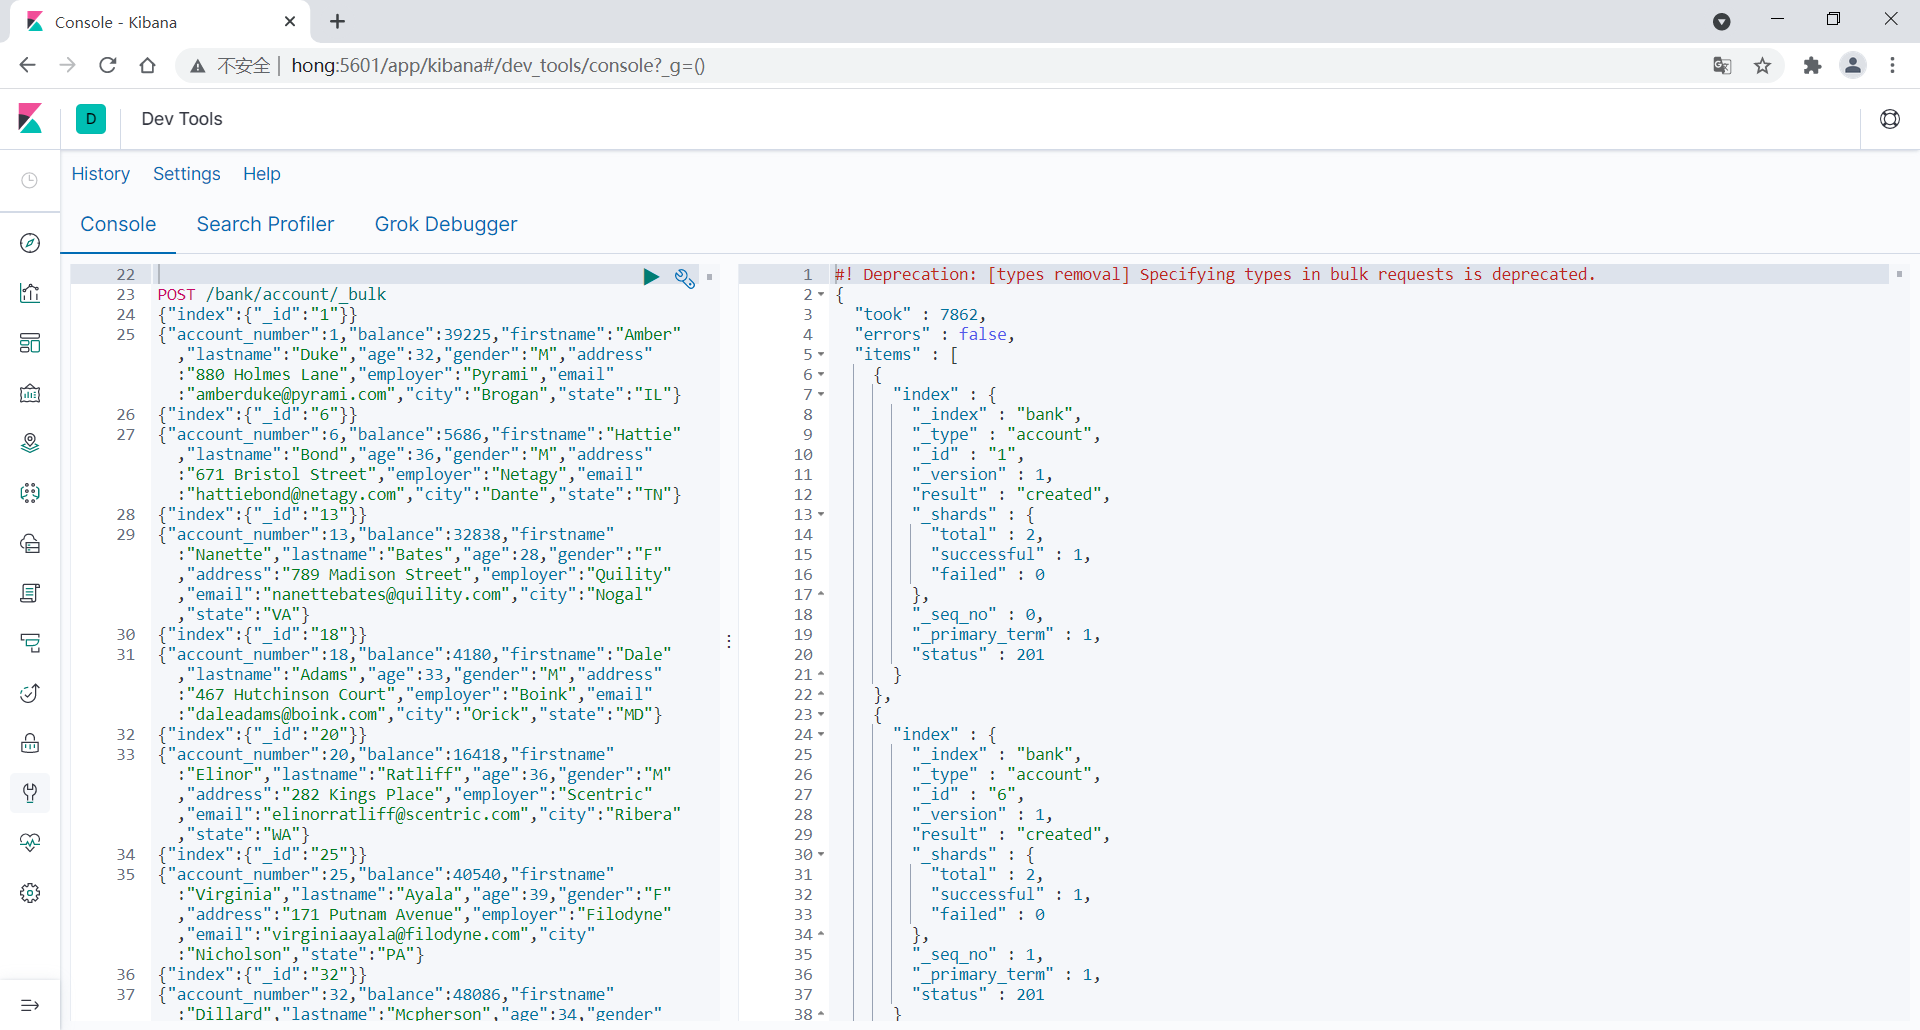
Task: Open the Help menu
Action: [x=262, y=174]
